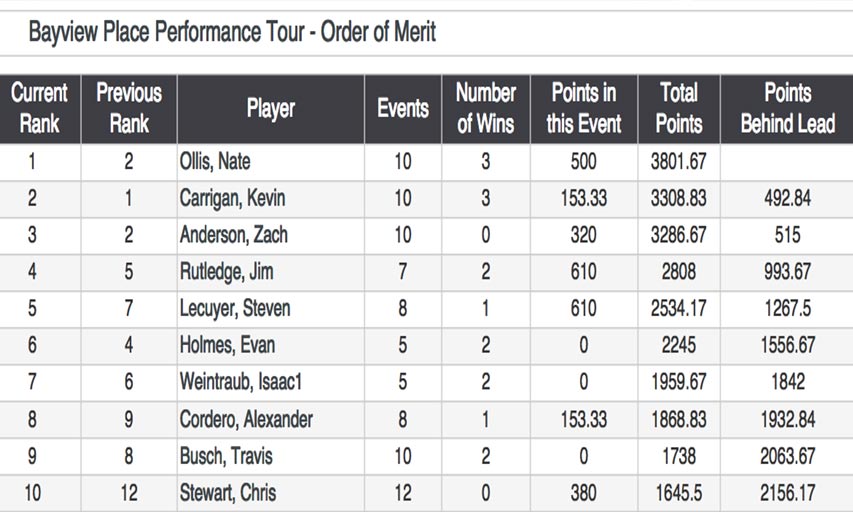Open Weintraub, Isaac1 entry
Image resolution: width=853 pixels, height=512 pixels.
(241, 382)
